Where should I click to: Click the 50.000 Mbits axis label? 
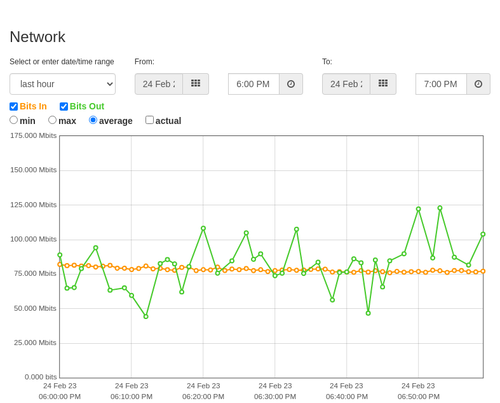pos(35,308)
